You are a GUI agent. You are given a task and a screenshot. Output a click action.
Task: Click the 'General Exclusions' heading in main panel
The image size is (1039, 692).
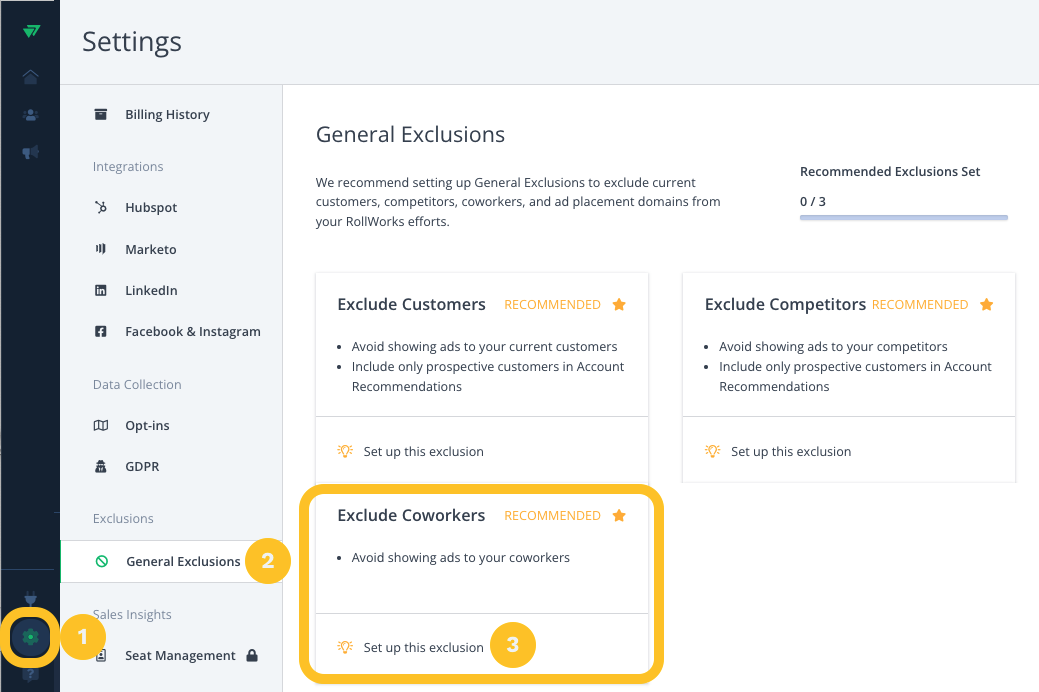[x=410, y=135]
